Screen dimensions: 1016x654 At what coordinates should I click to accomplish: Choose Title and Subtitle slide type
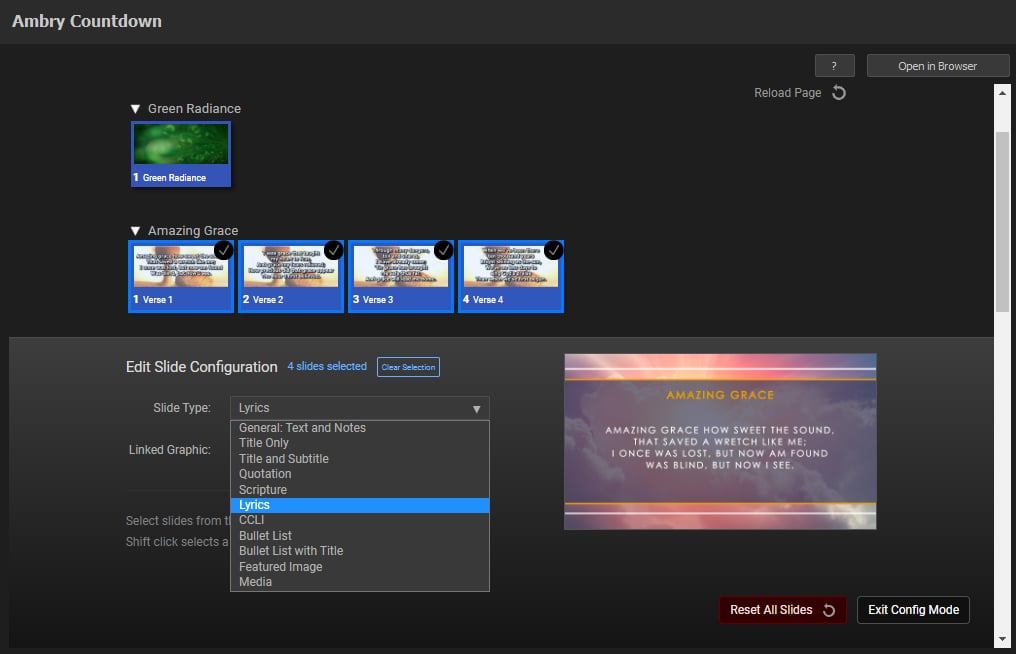tap(360, 459)
